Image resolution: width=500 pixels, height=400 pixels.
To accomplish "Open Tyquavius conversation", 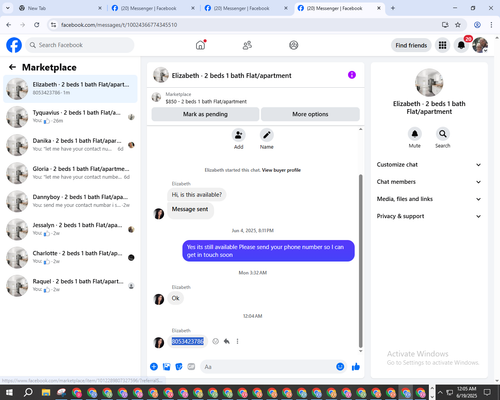I will [x=70, y=117].
